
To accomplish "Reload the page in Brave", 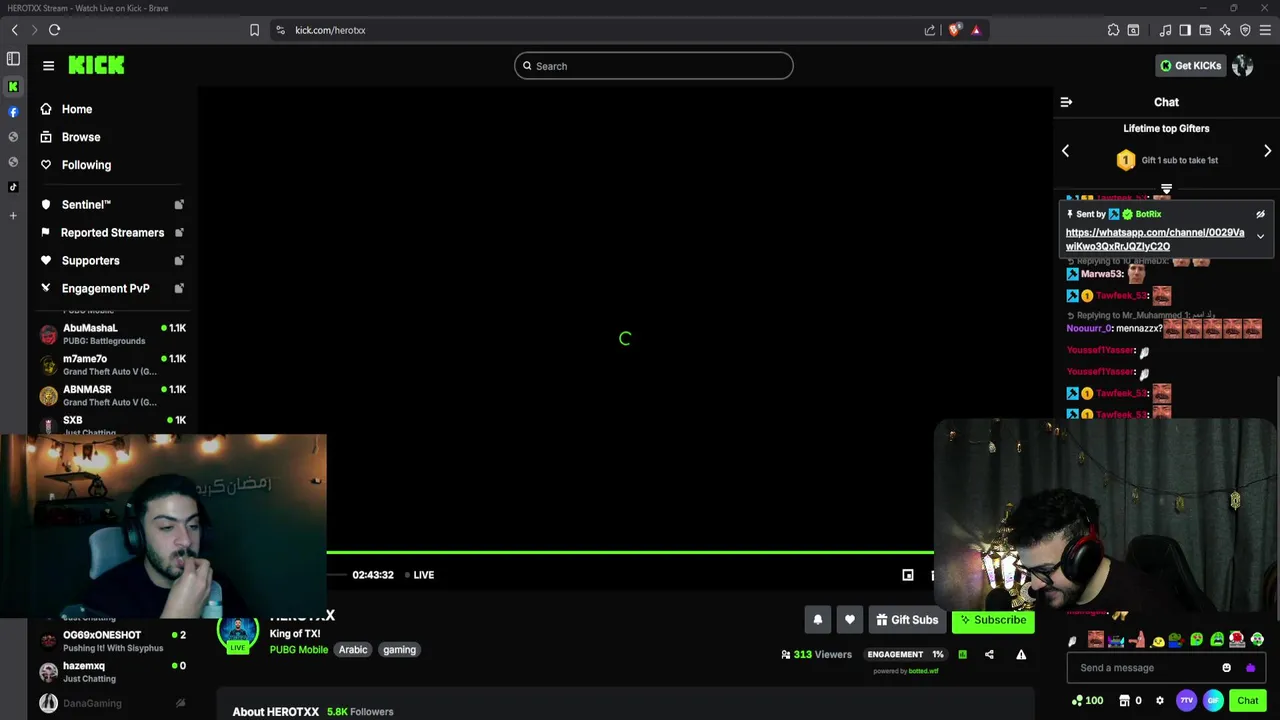I will [x=54, y=30].
